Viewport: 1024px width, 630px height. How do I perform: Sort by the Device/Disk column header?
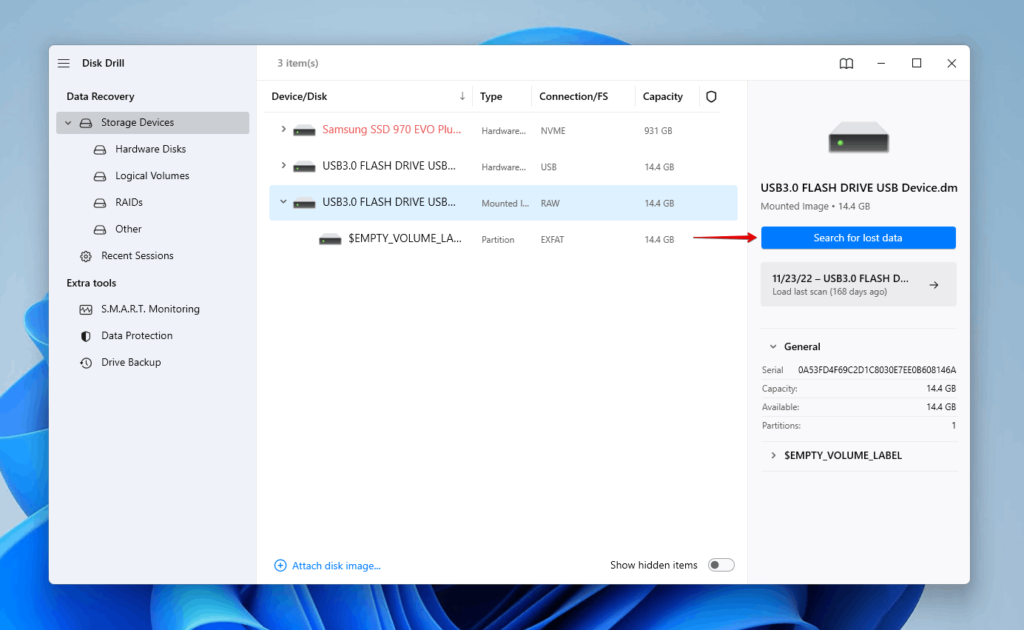click(x=299, y=96)
